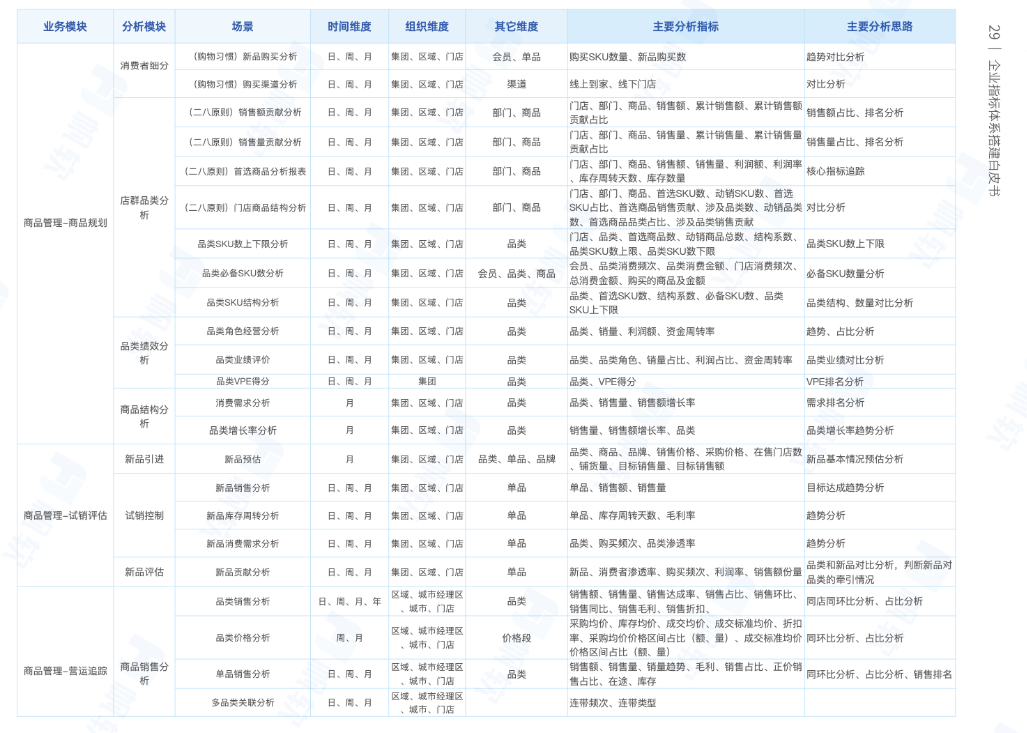
Task: Click the 主要分析指标 column header
Action: 685,27
